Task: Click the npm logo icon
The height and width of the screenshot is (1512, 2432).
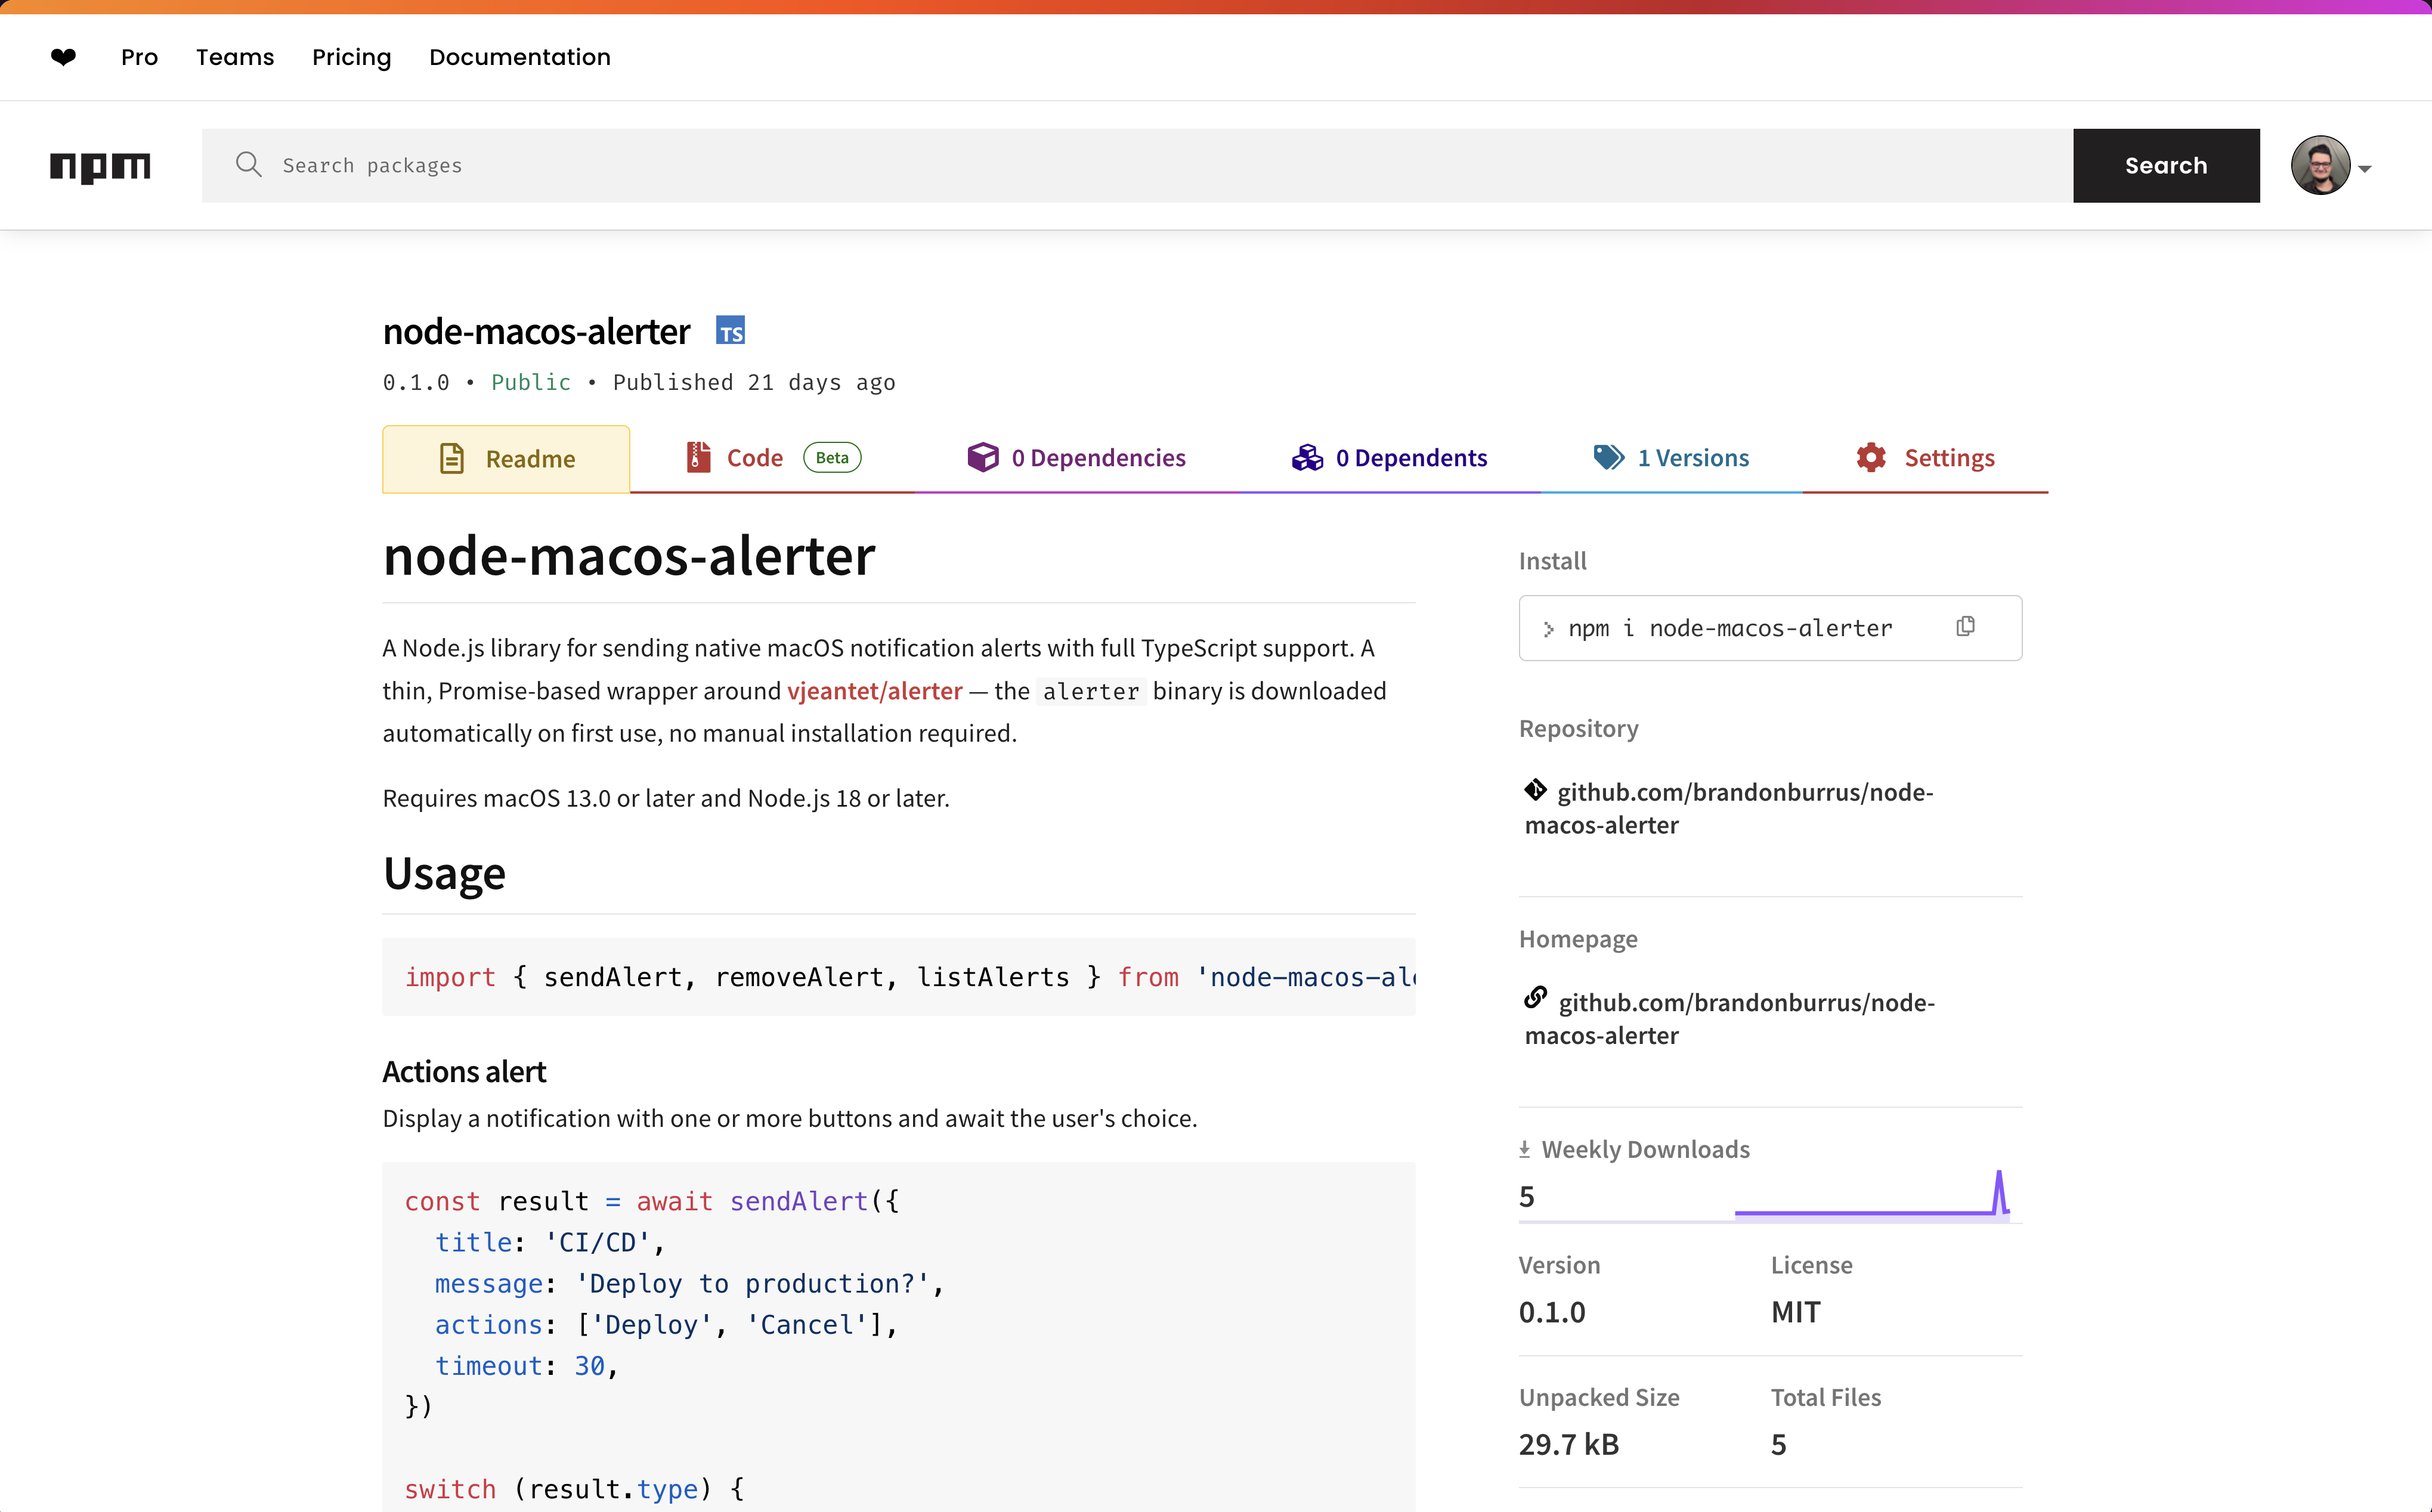Action: (100, 166)
